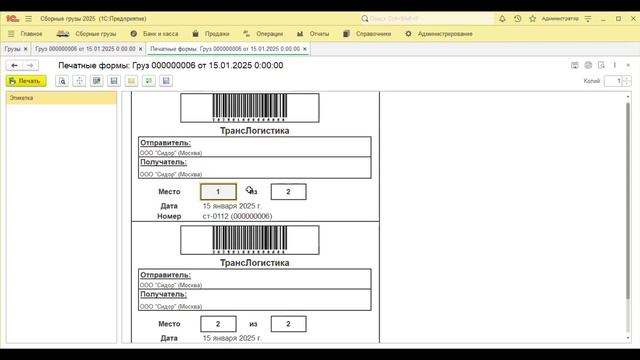The image size is (640, 360).
Task: Open the hamburger main menu beside the 1C logo
Action: (28, 19)
